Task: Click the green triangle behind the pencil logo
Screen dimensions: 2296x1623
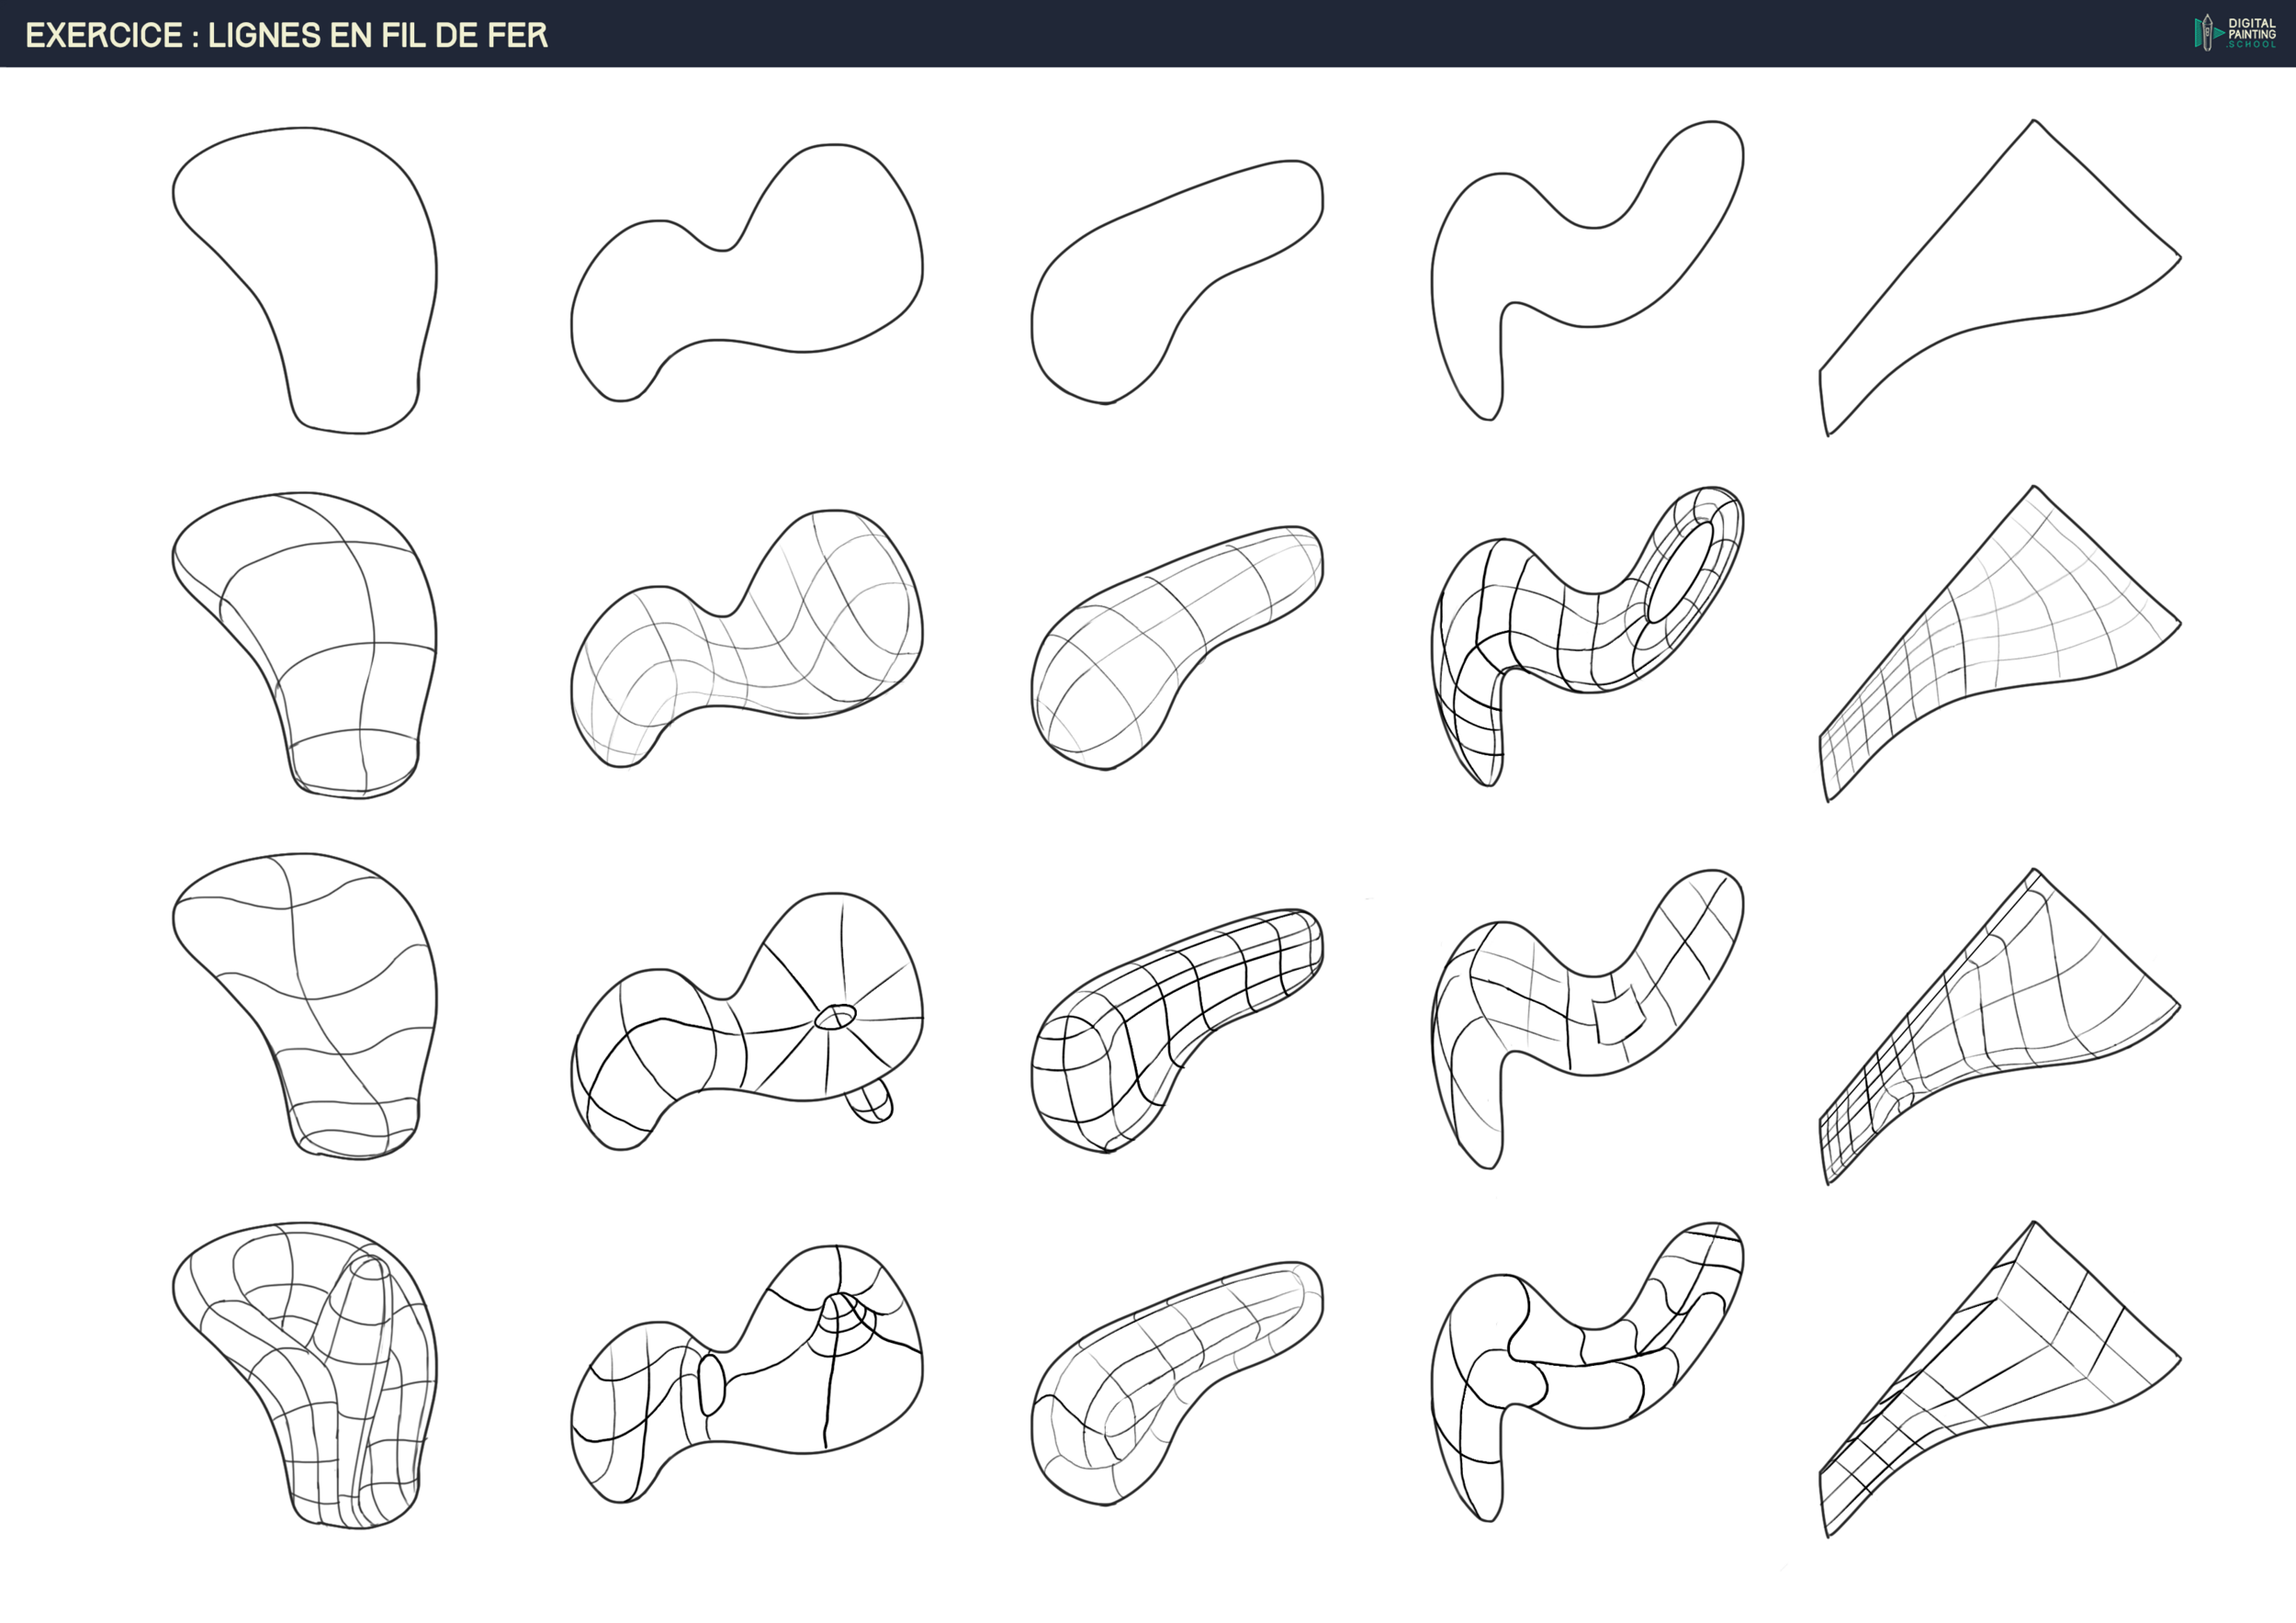Action: 2196,34
